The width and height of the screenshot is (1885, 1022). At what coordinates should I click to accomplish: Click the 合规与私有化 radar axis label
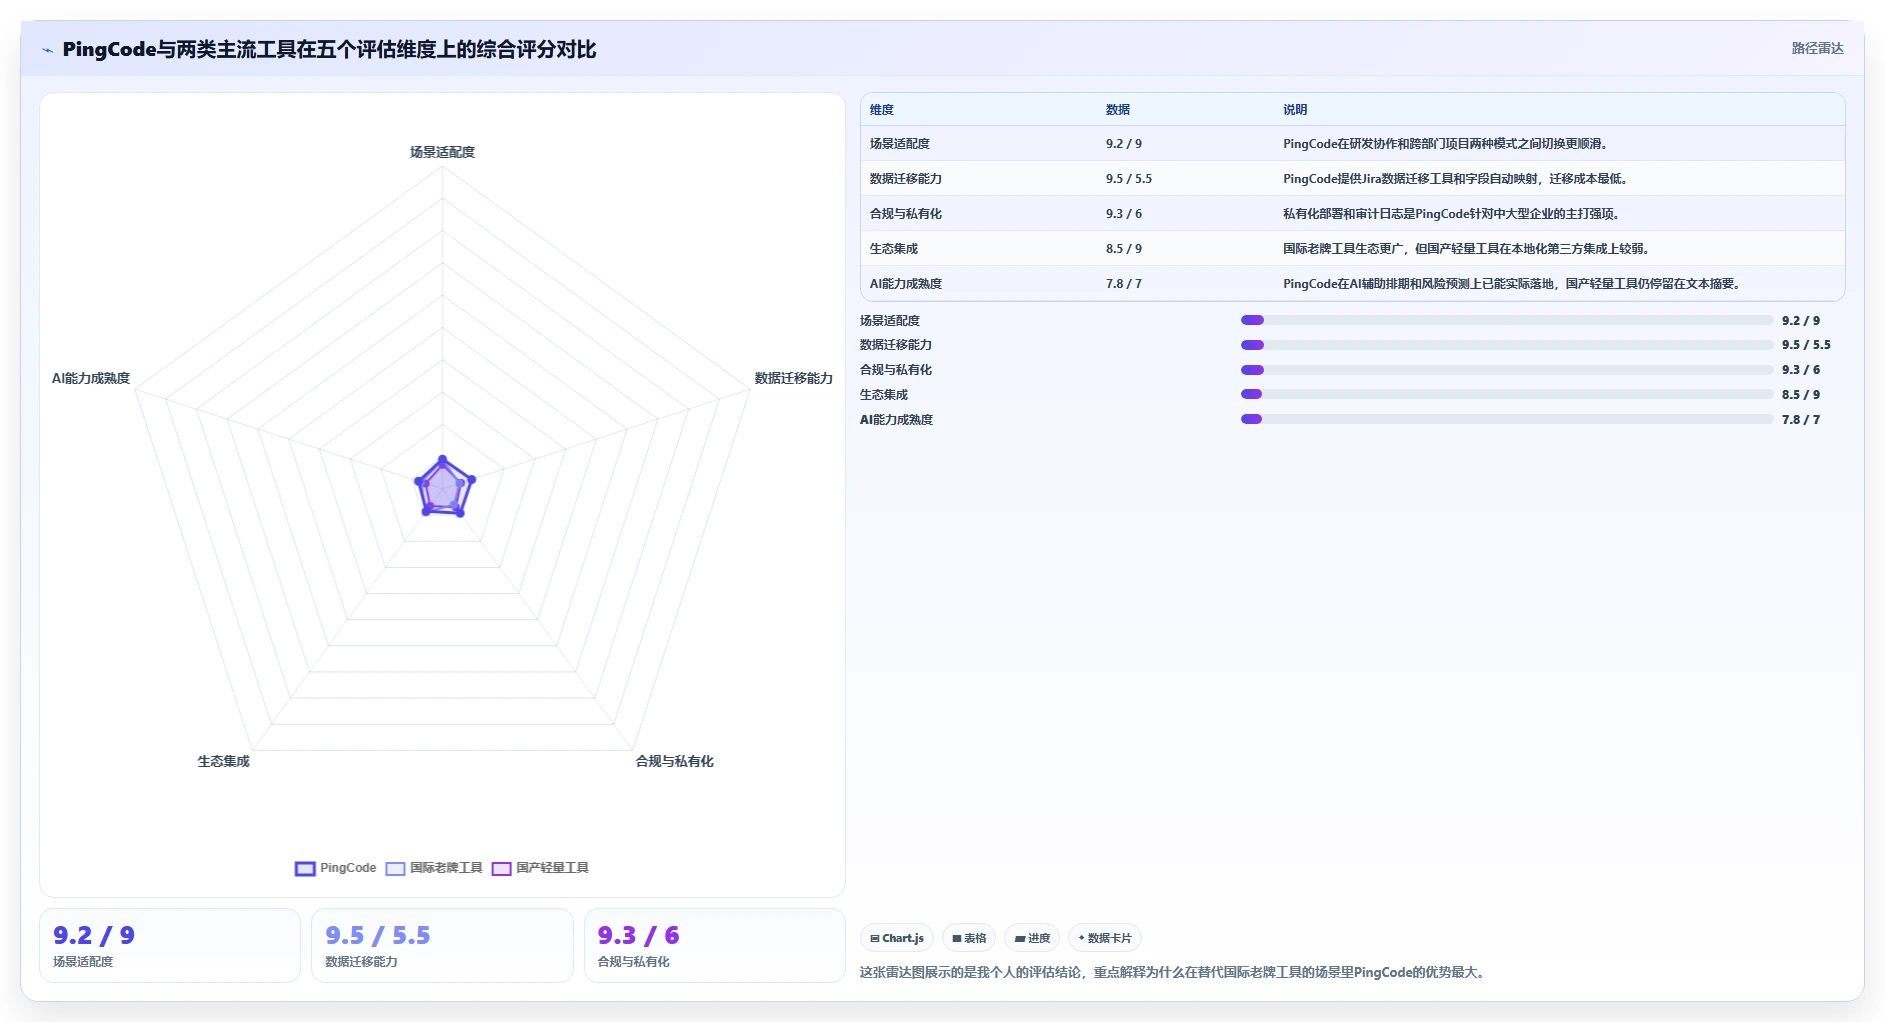coord(674,761)
